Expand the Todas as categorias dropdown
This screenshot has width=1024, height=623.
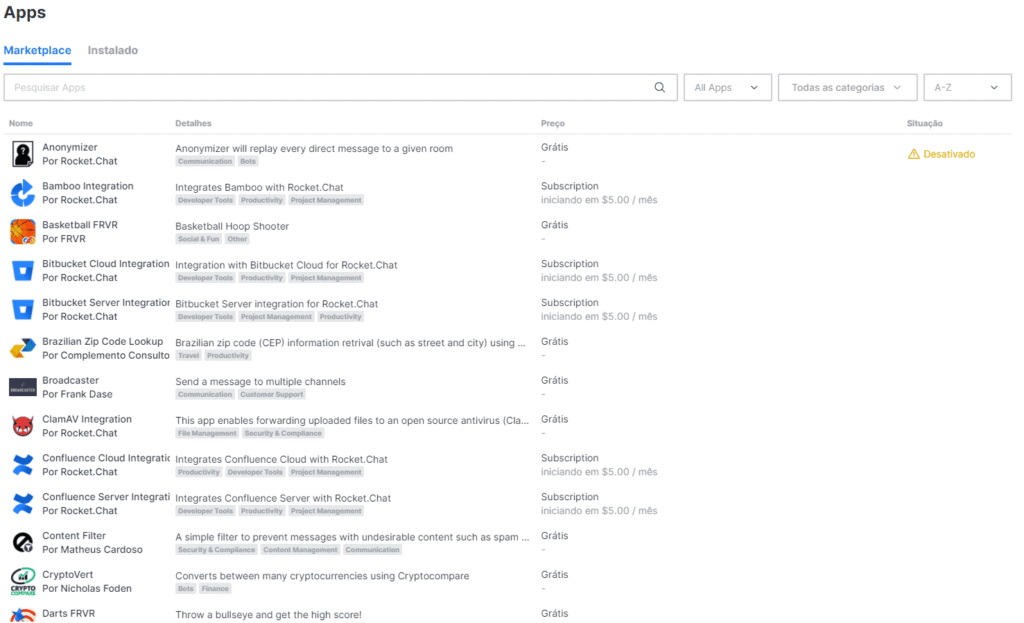point(848,88)
